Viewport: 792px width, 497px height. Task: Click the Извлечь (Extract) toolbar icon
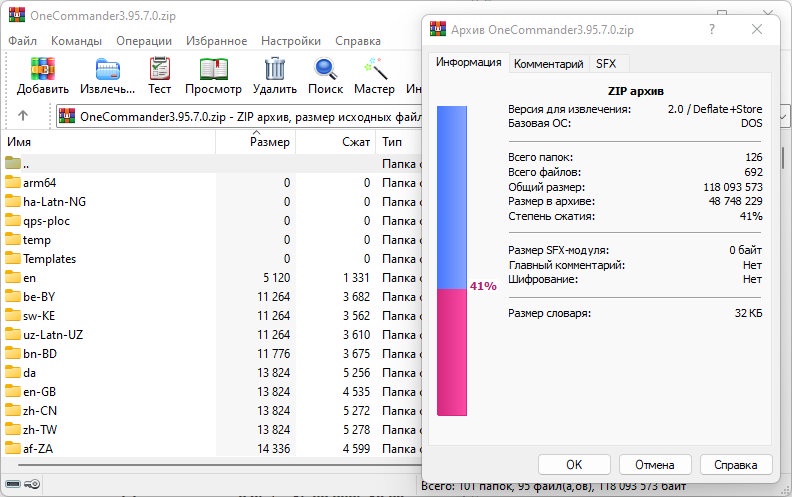(106, 70)
